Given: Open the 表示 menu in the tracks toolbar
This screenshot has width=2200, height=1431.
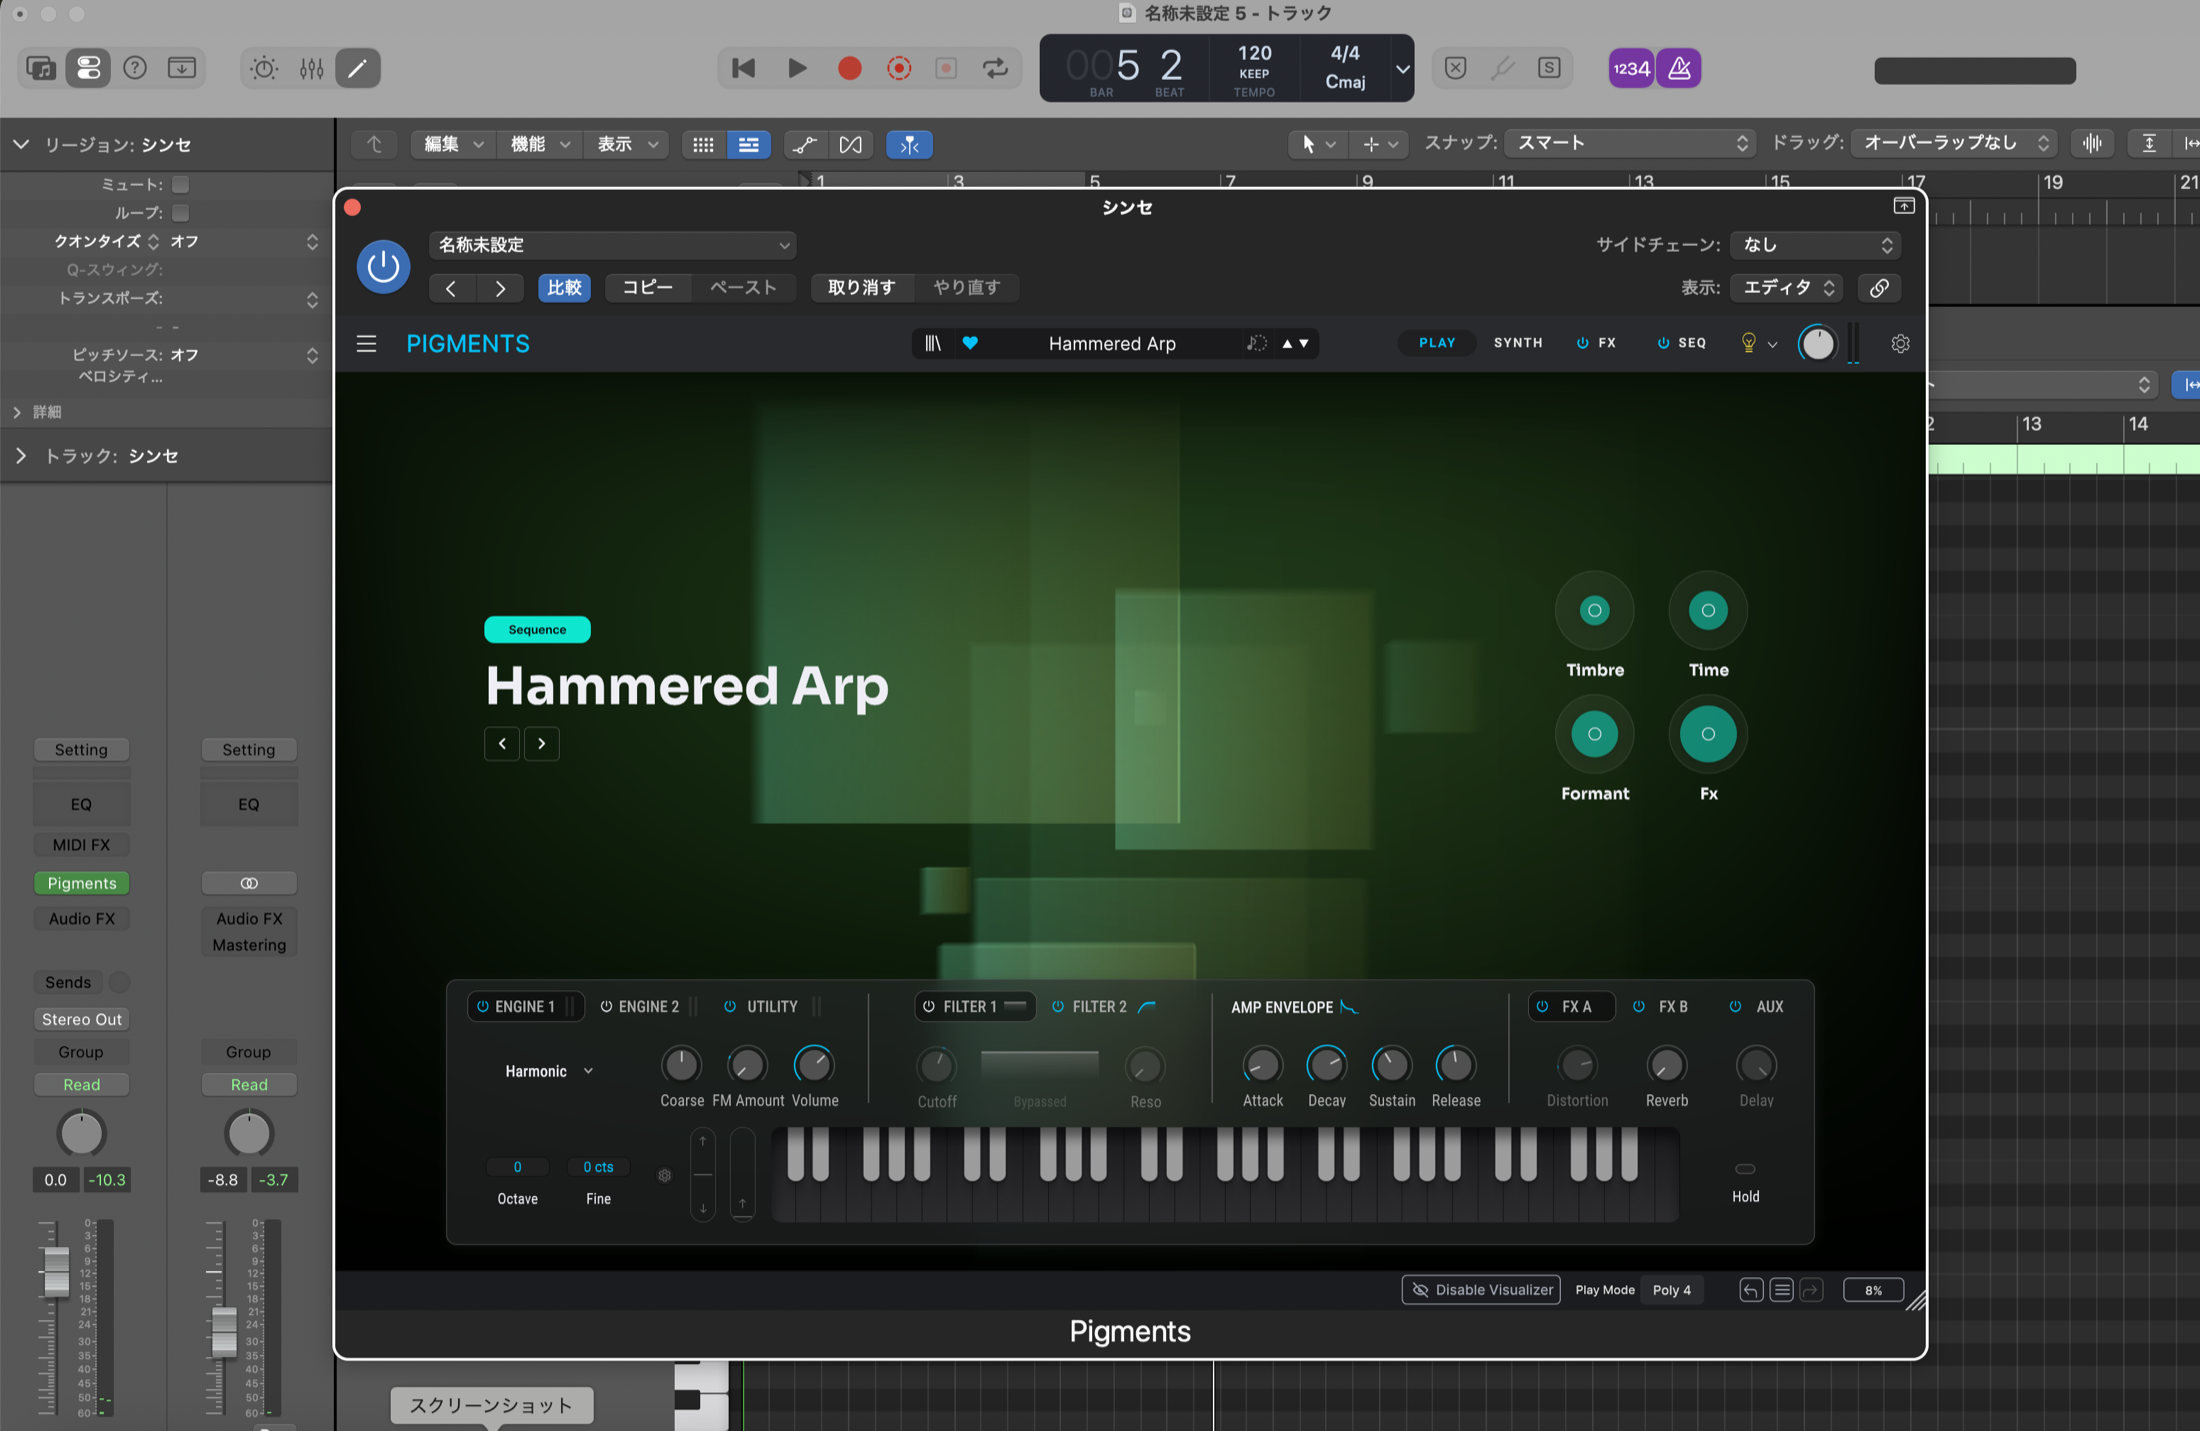Looking at the screenshot, I should (x=627, y=145).
